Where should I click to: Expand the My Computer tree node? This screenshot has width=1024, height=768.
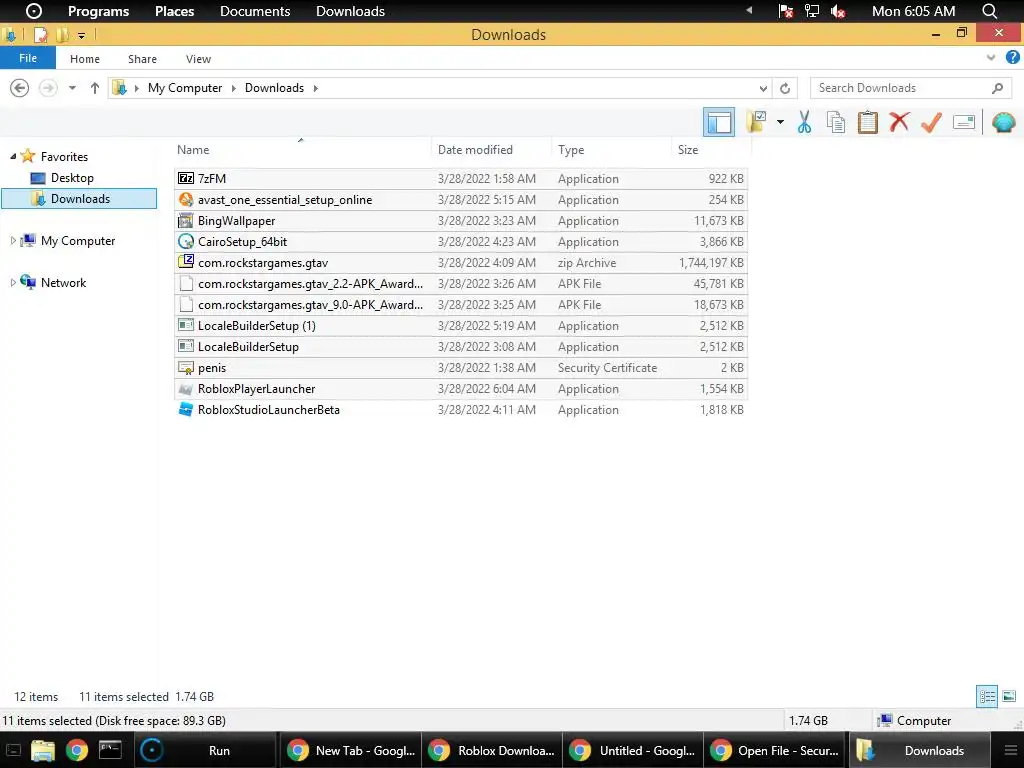point(13,240)
